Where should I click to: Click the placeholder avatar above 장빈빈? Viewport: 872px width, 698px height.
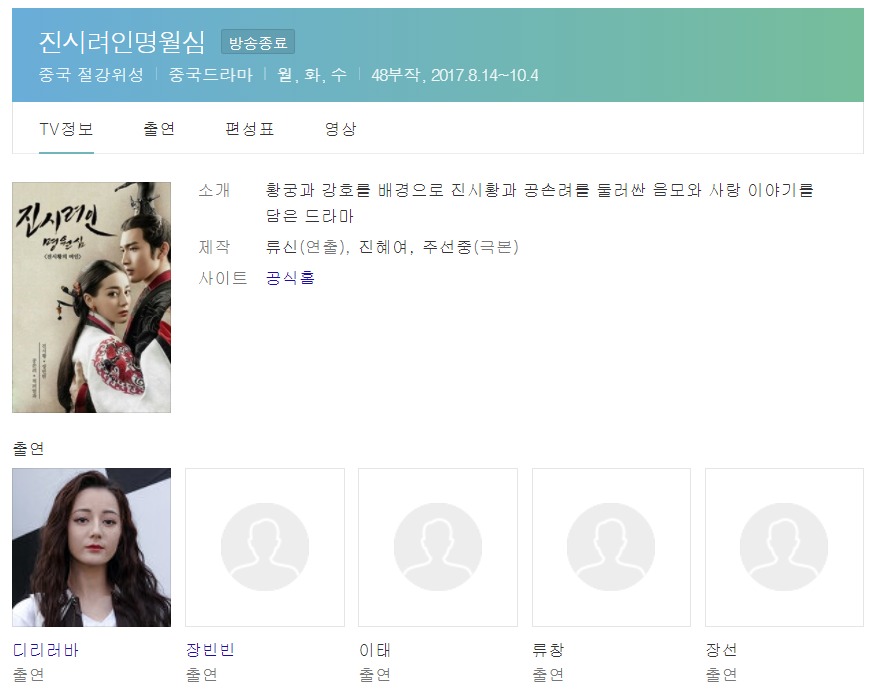point(265,547)
